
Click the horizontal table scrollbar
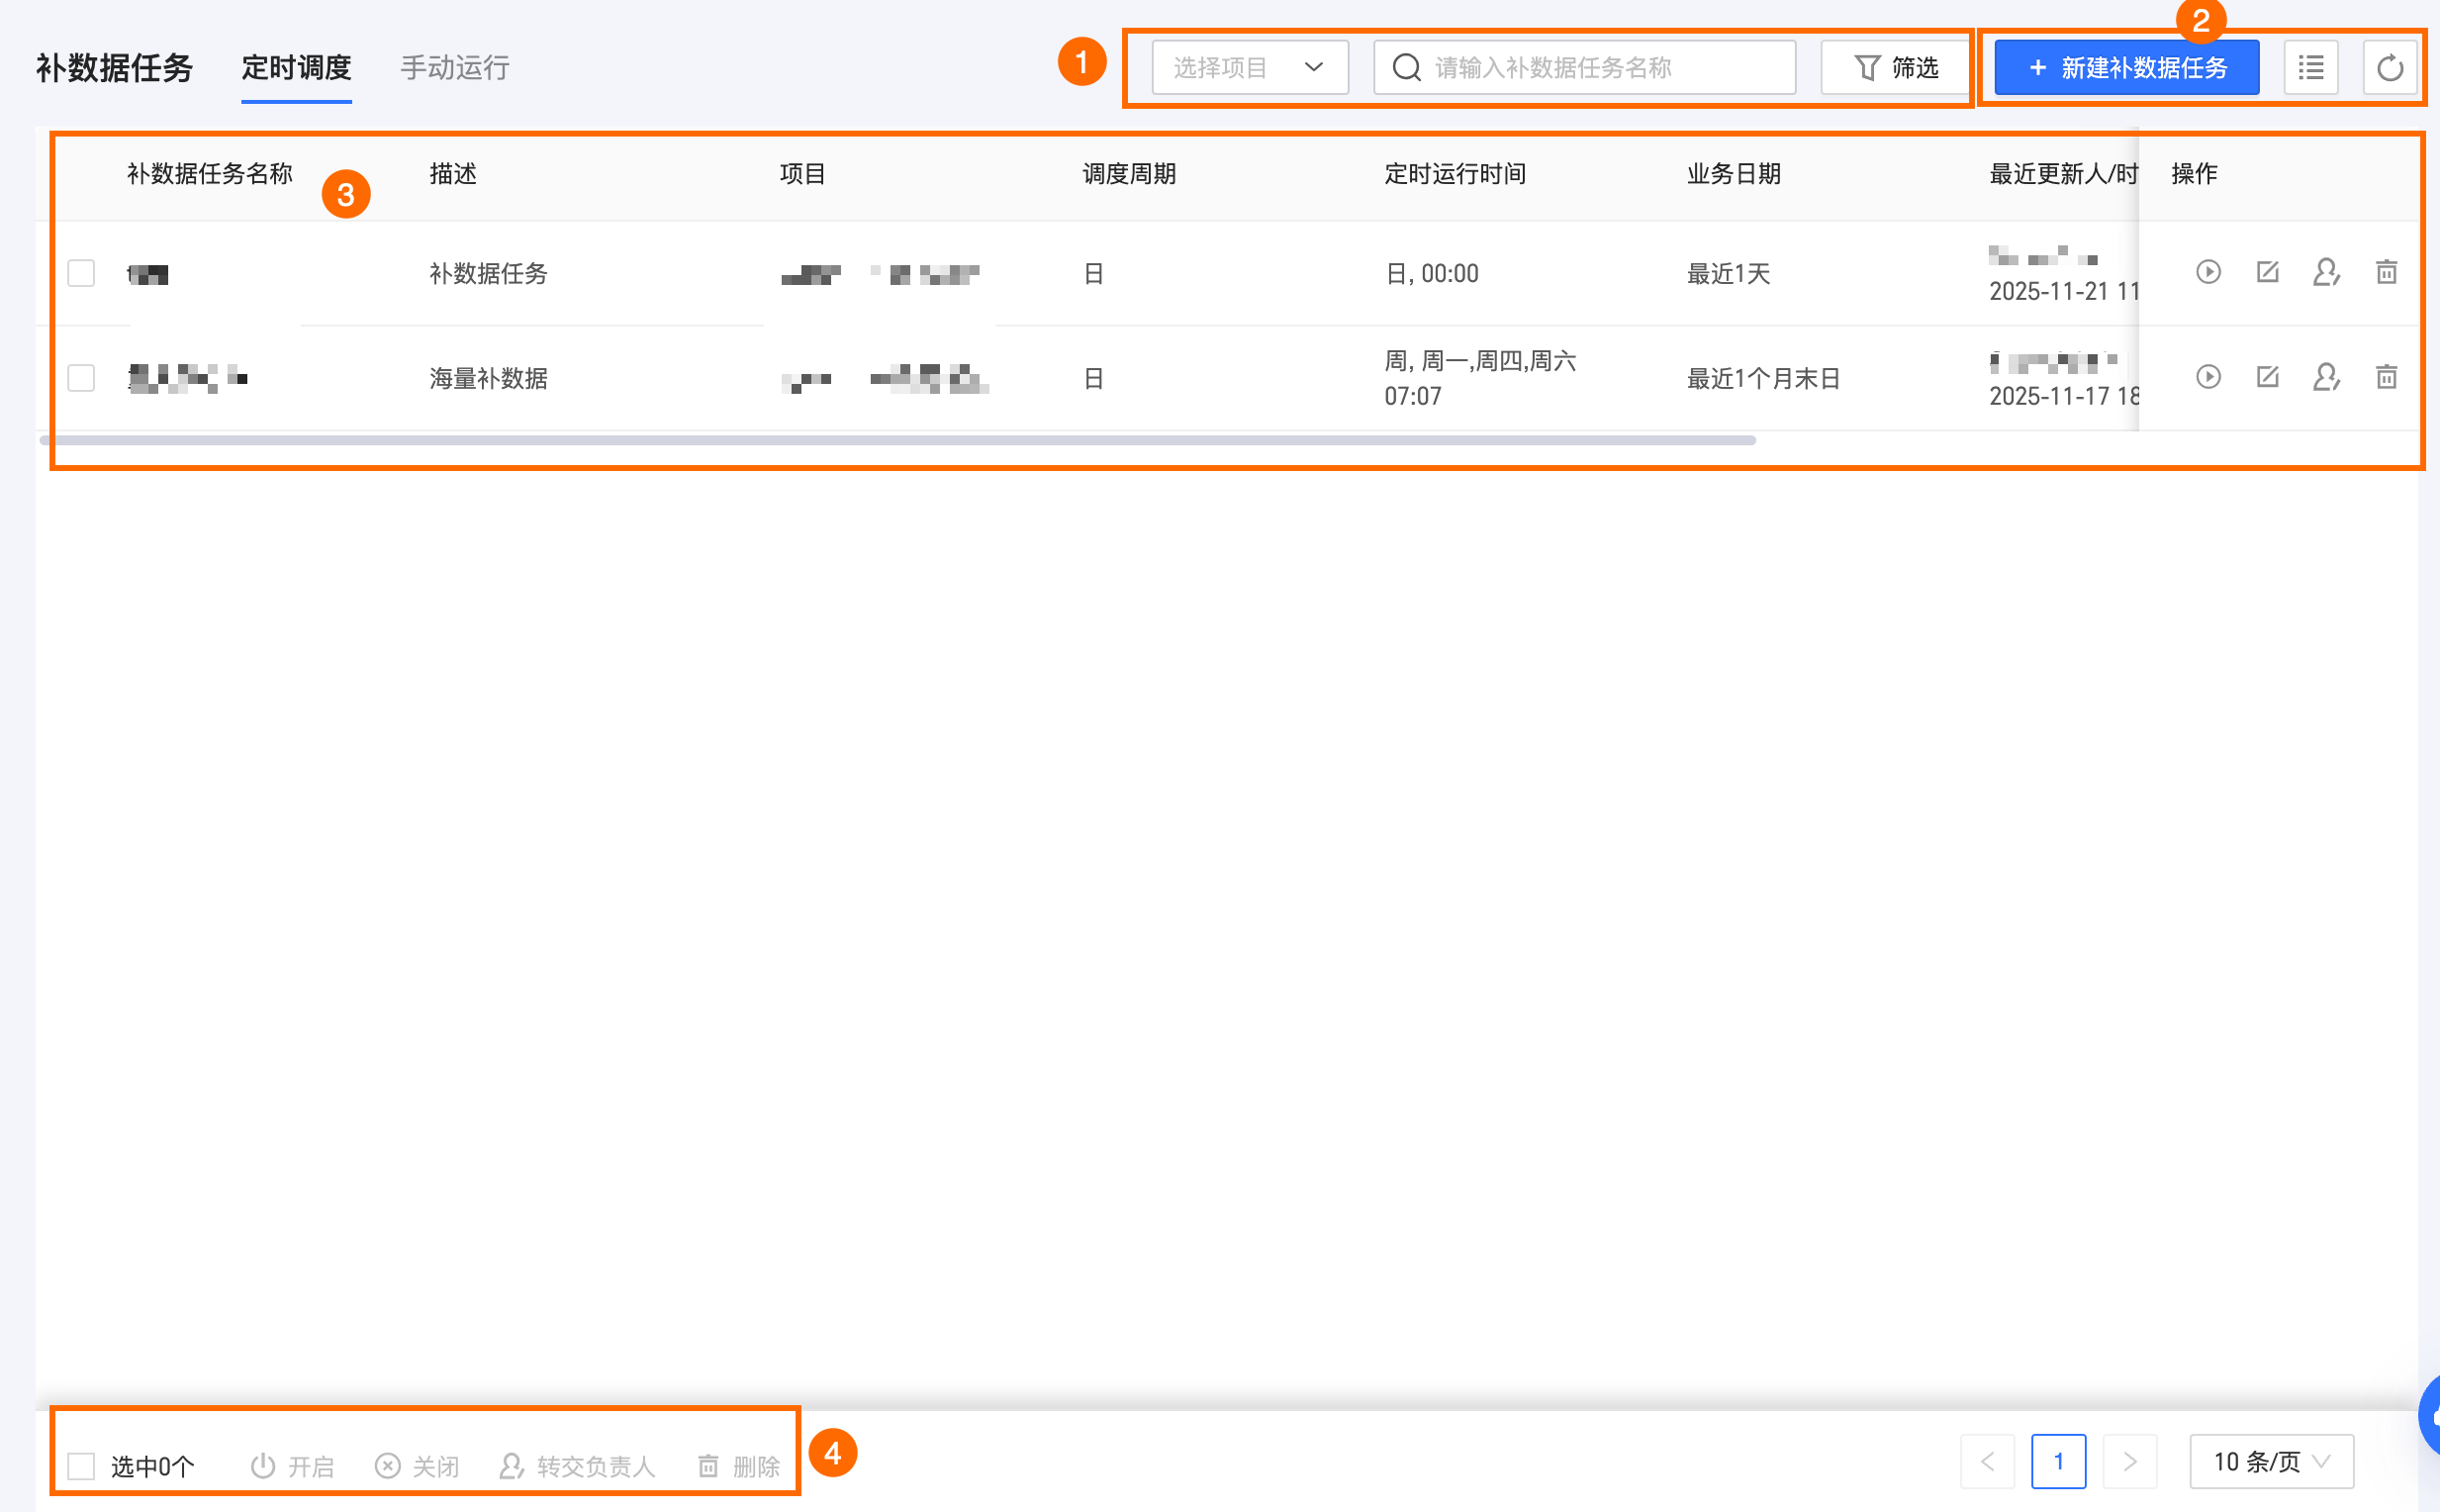[897, 440]
